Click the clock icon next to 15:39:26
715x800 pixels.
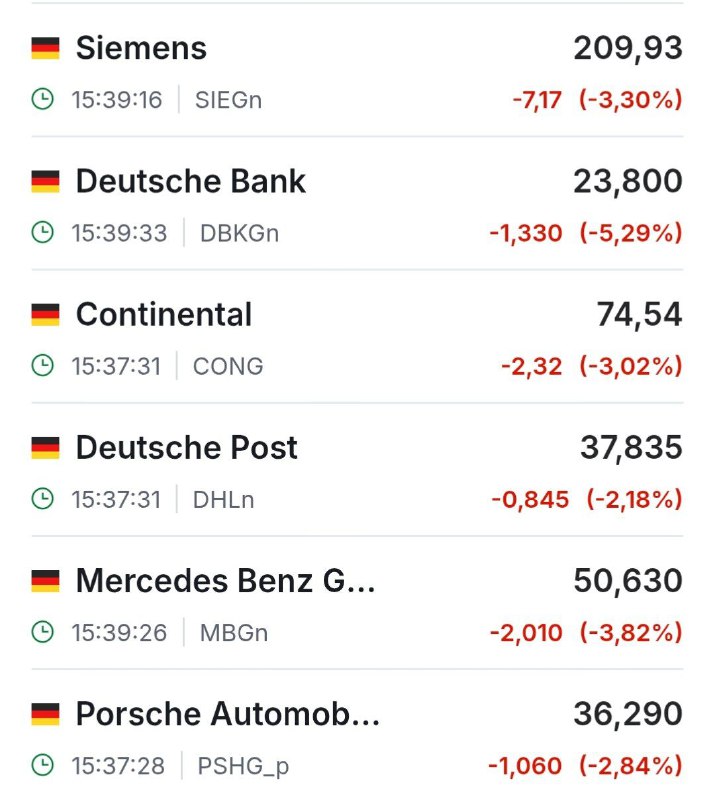42,632
